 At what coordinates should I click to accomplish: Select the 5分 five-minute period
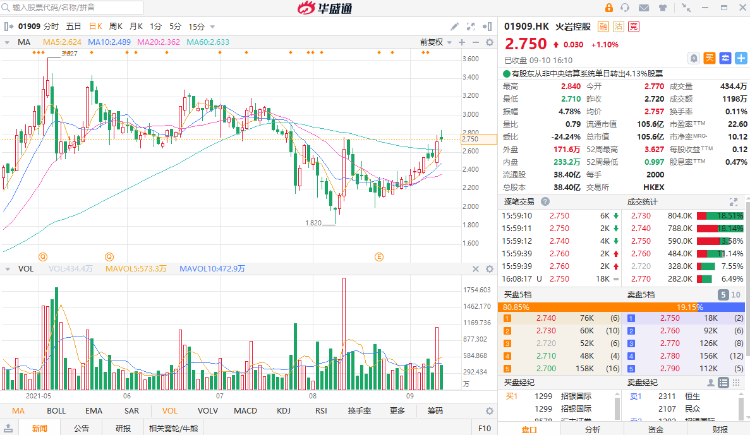click(176, 27)
